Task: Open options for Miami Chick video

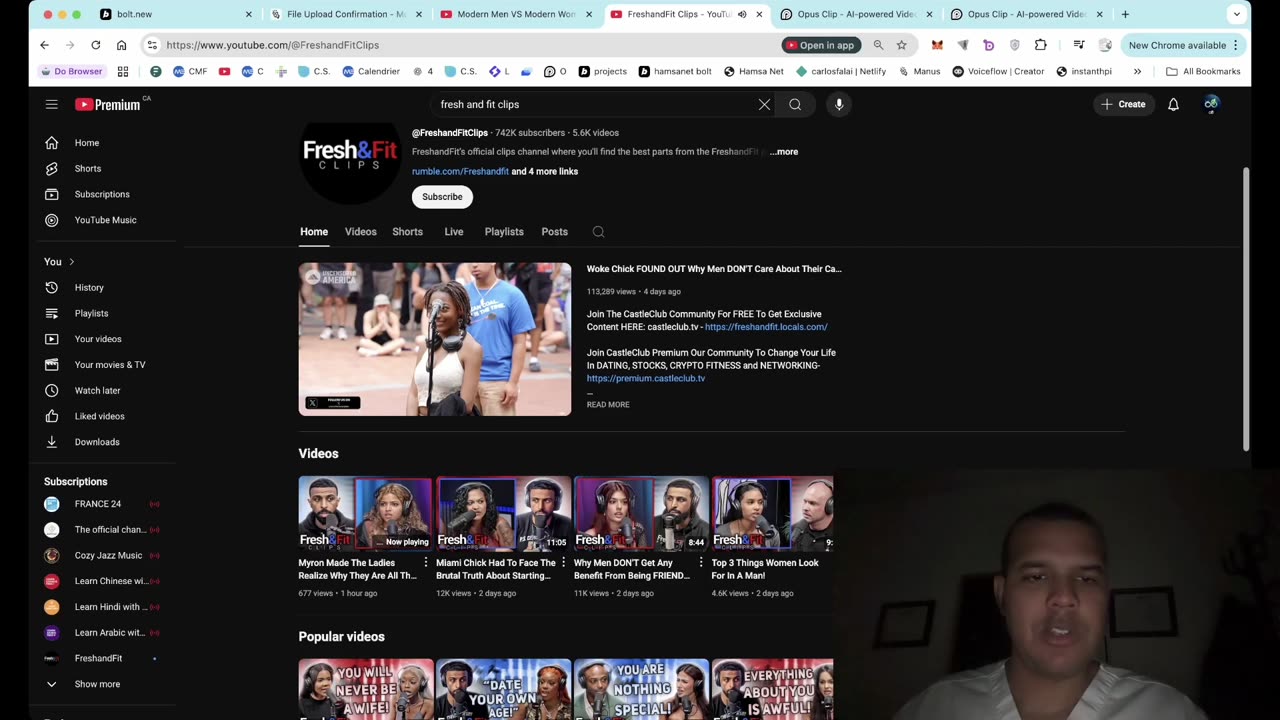Action: [x=563, y=563]
